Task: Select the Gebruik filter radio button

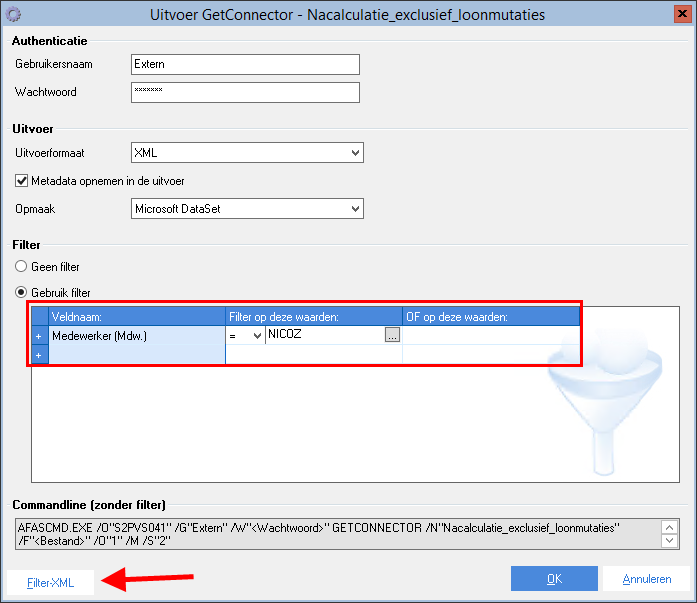Action: click(x=21, y=292)
